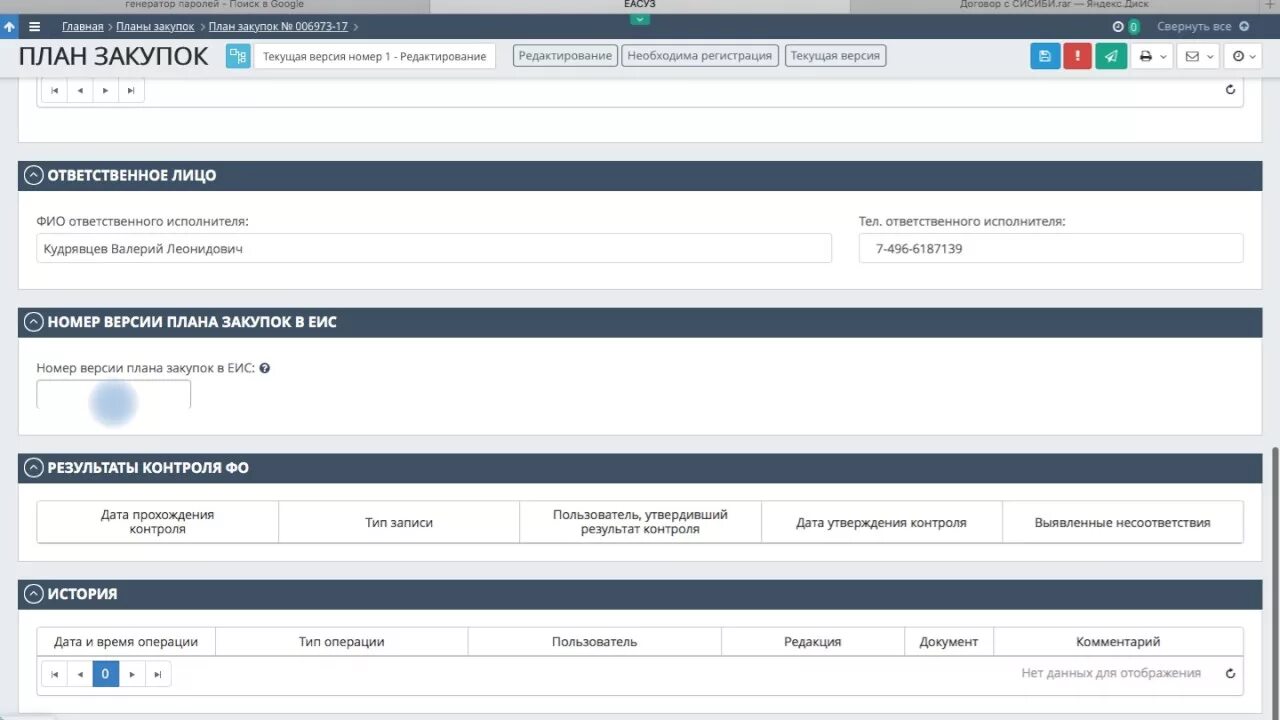Click Дата утверждения контроля column header
Image resolution: width=1280 pixels, height=720 pixels.
click(x=881, y=522)
